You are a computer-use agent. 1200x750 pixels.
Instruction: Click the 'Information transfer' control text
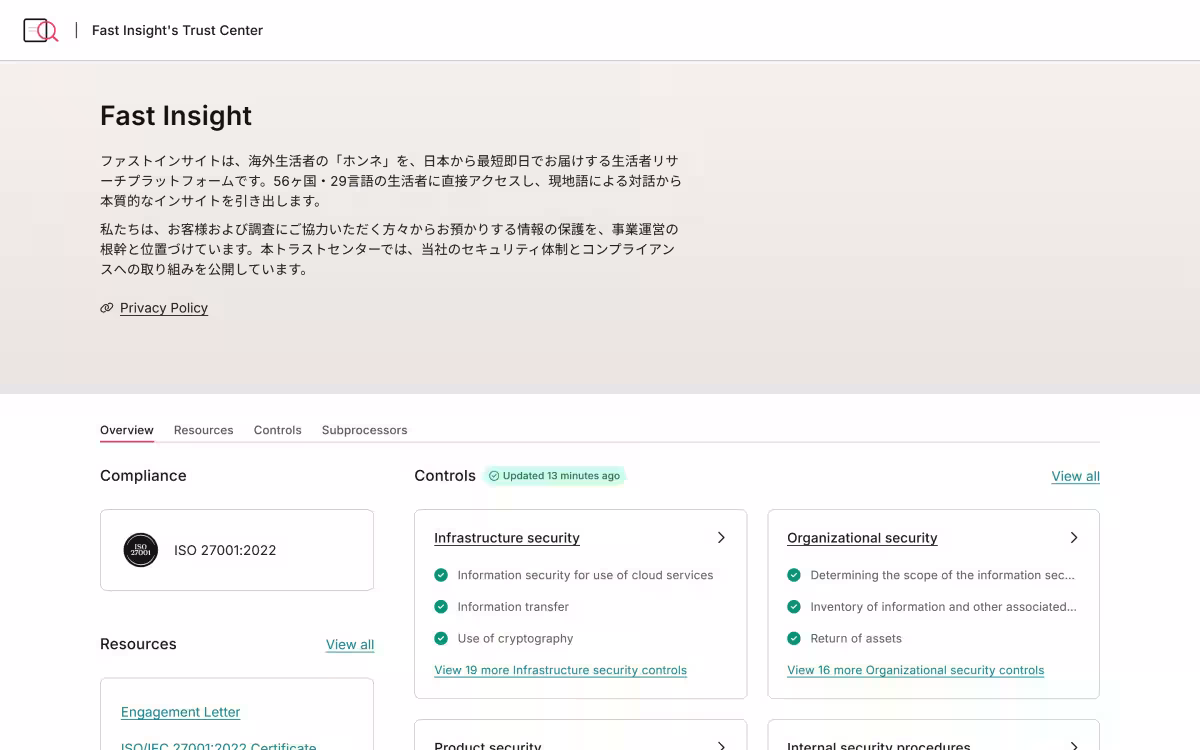pyautogui.click(x=513, y=606)
